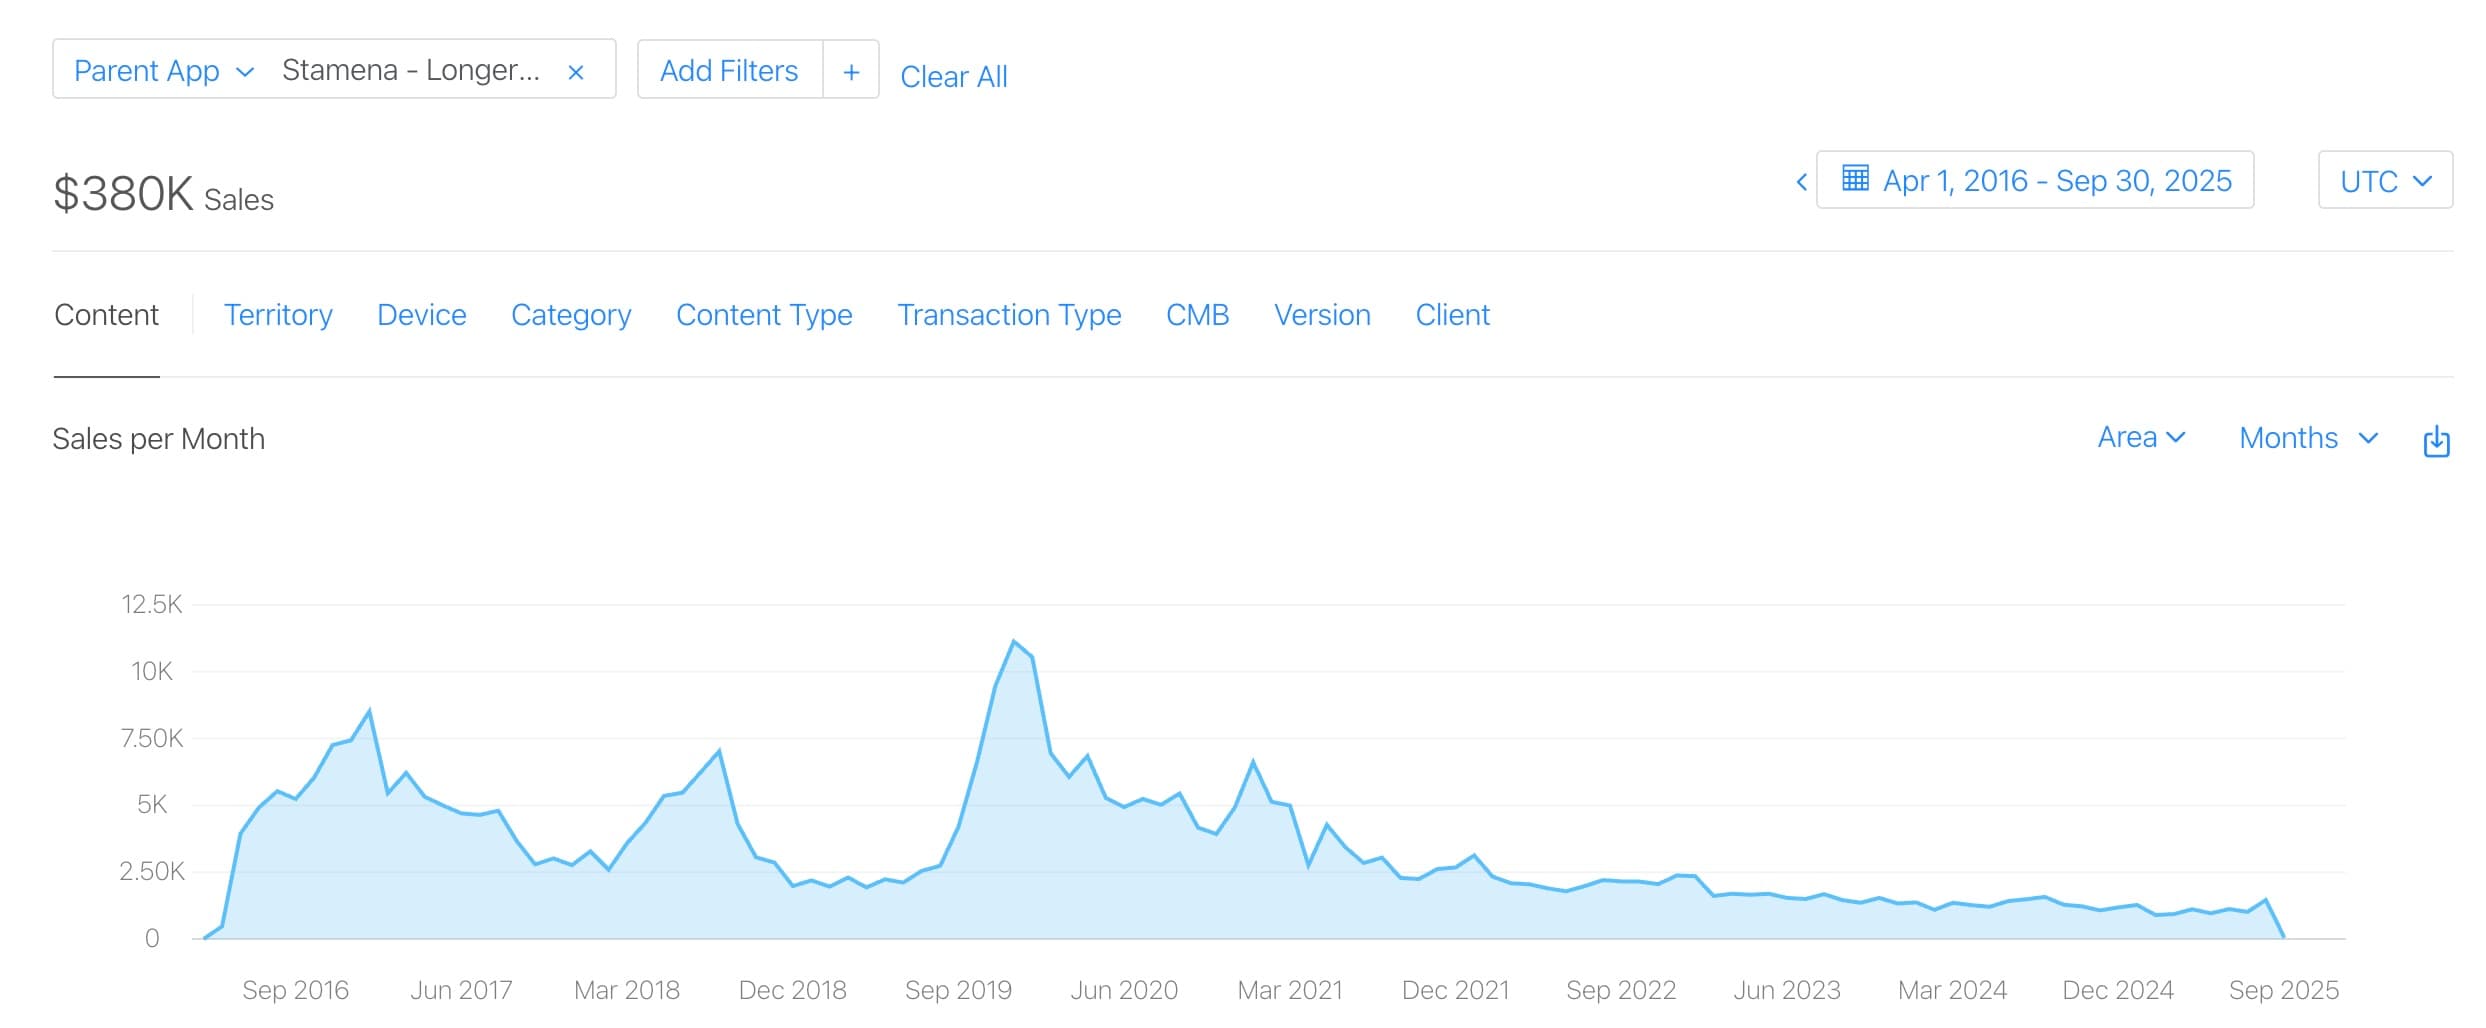2486x1028 pixels.
Task: Switch to the CMB tab
Action: 1197,315
